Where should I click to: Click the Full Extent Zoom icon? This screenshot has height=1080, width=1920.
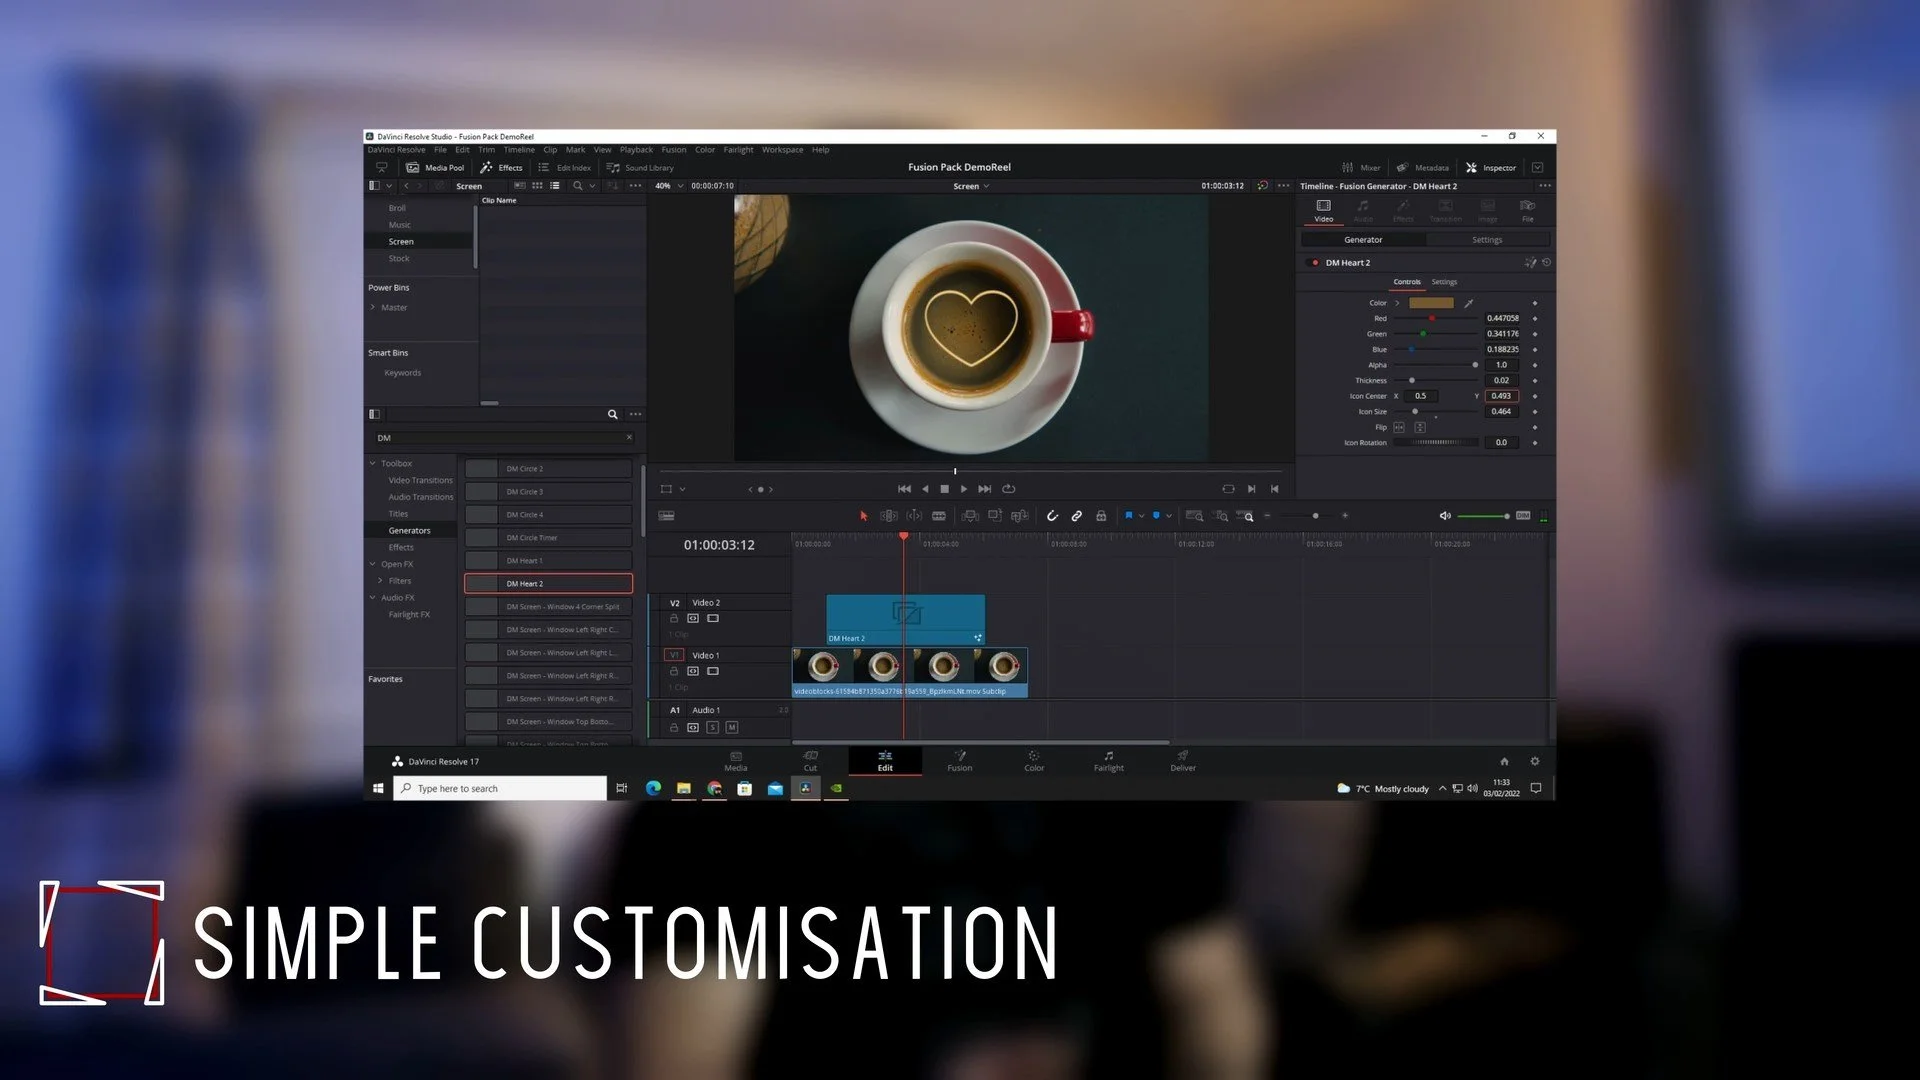(x=1194, y=516)
